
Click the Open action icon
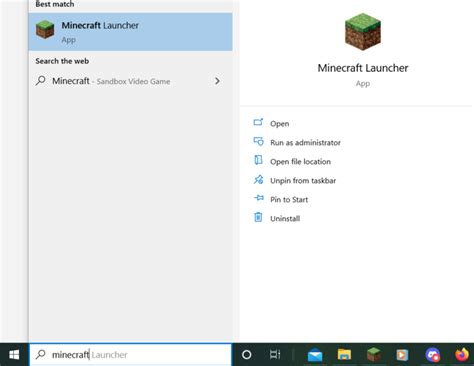tap(258, 122)
